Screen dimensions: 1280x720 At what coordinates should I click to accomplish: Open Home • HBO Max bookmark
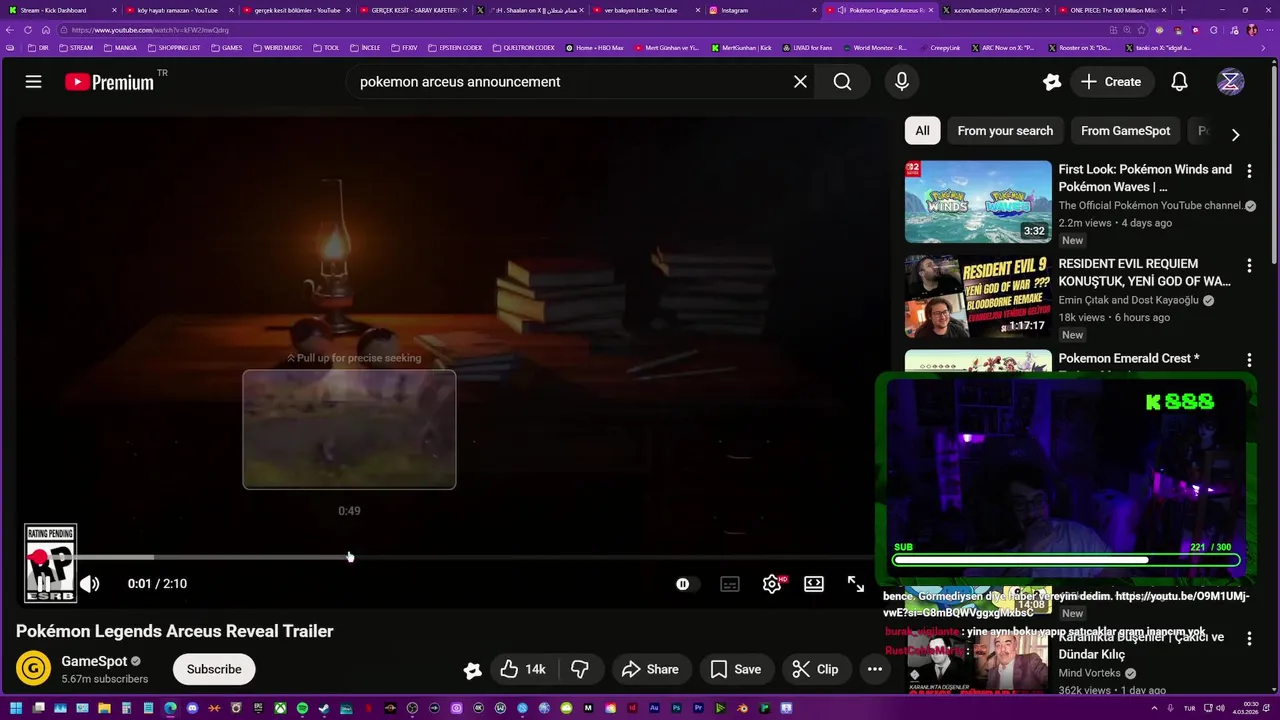(x=595, y=47)
